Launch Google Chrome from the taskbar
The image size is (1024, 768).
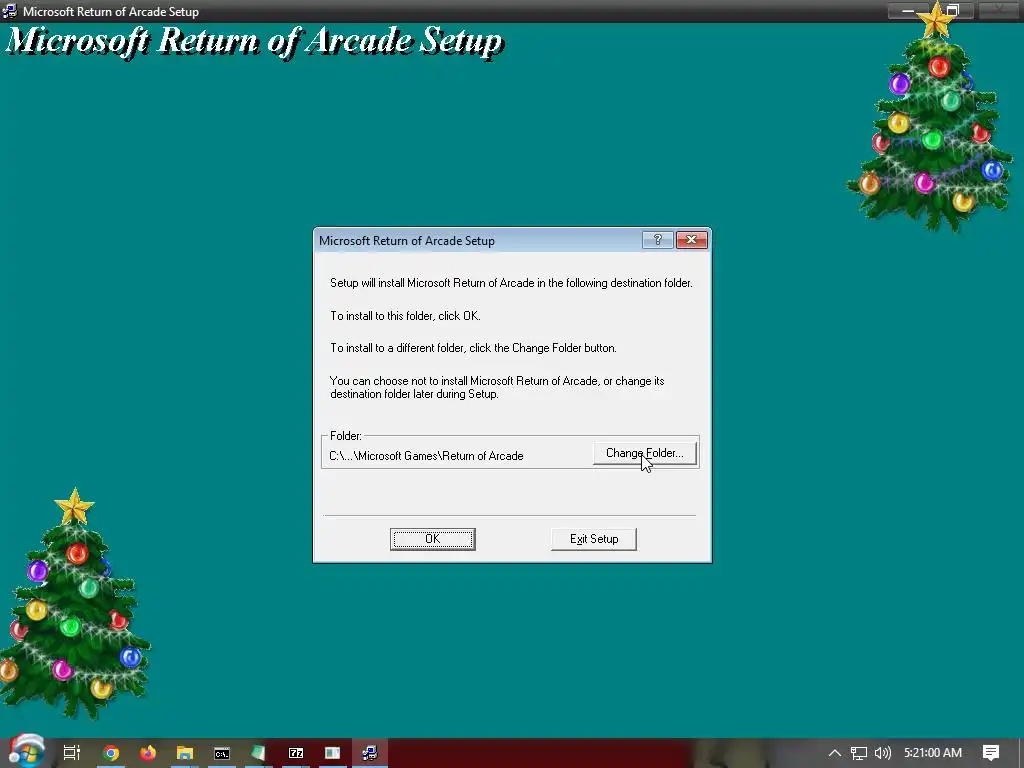(x=111, y=753)
